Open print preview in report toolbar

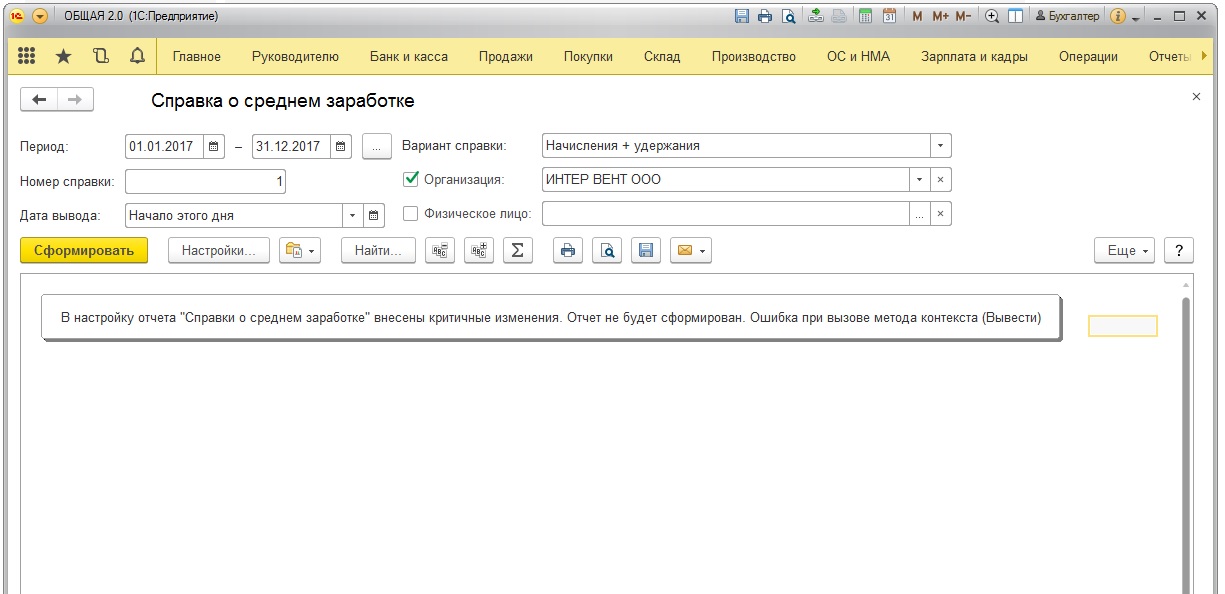[x=607, y=251]
